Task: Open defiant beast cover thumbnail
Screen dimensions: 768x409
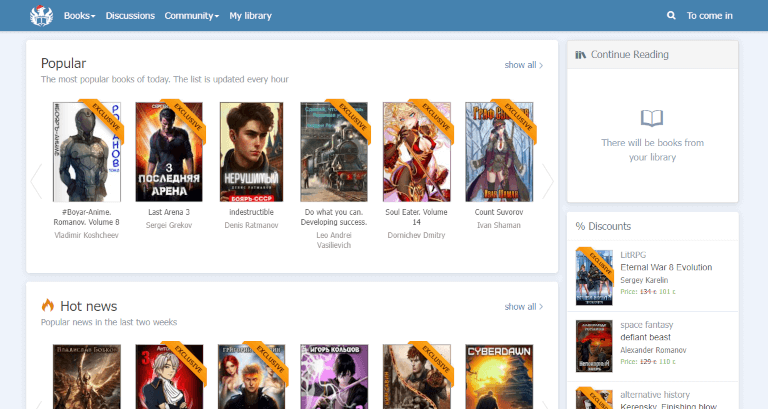Action: click(594, 346)
